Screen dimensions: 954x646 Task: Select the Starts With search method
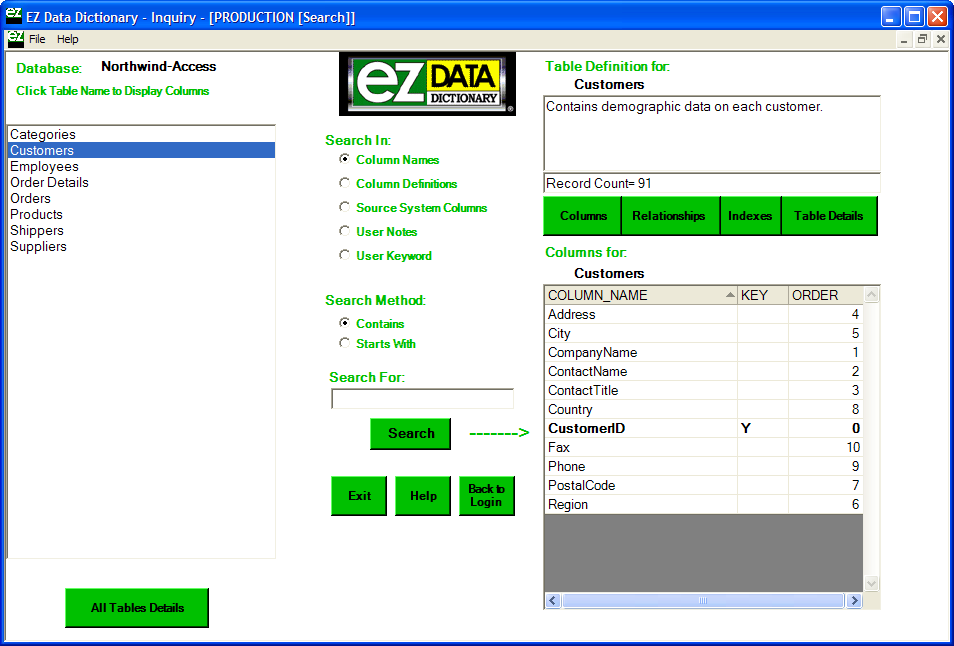[x=345, y=343]
